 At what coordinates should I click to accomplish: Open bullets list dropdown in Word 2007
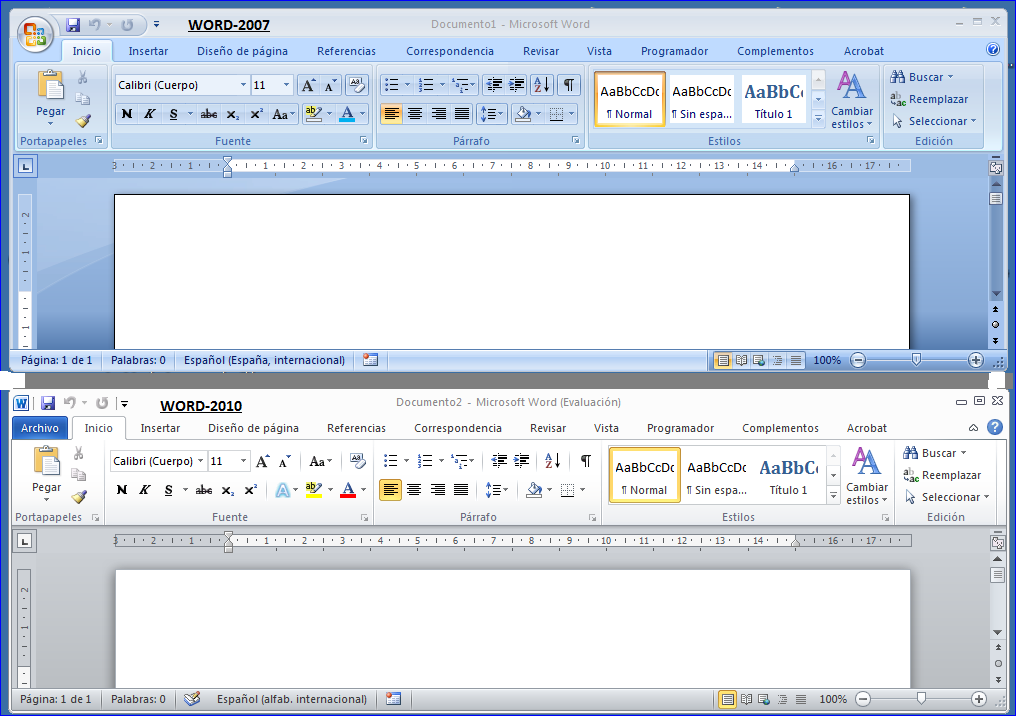coord(407,85)
